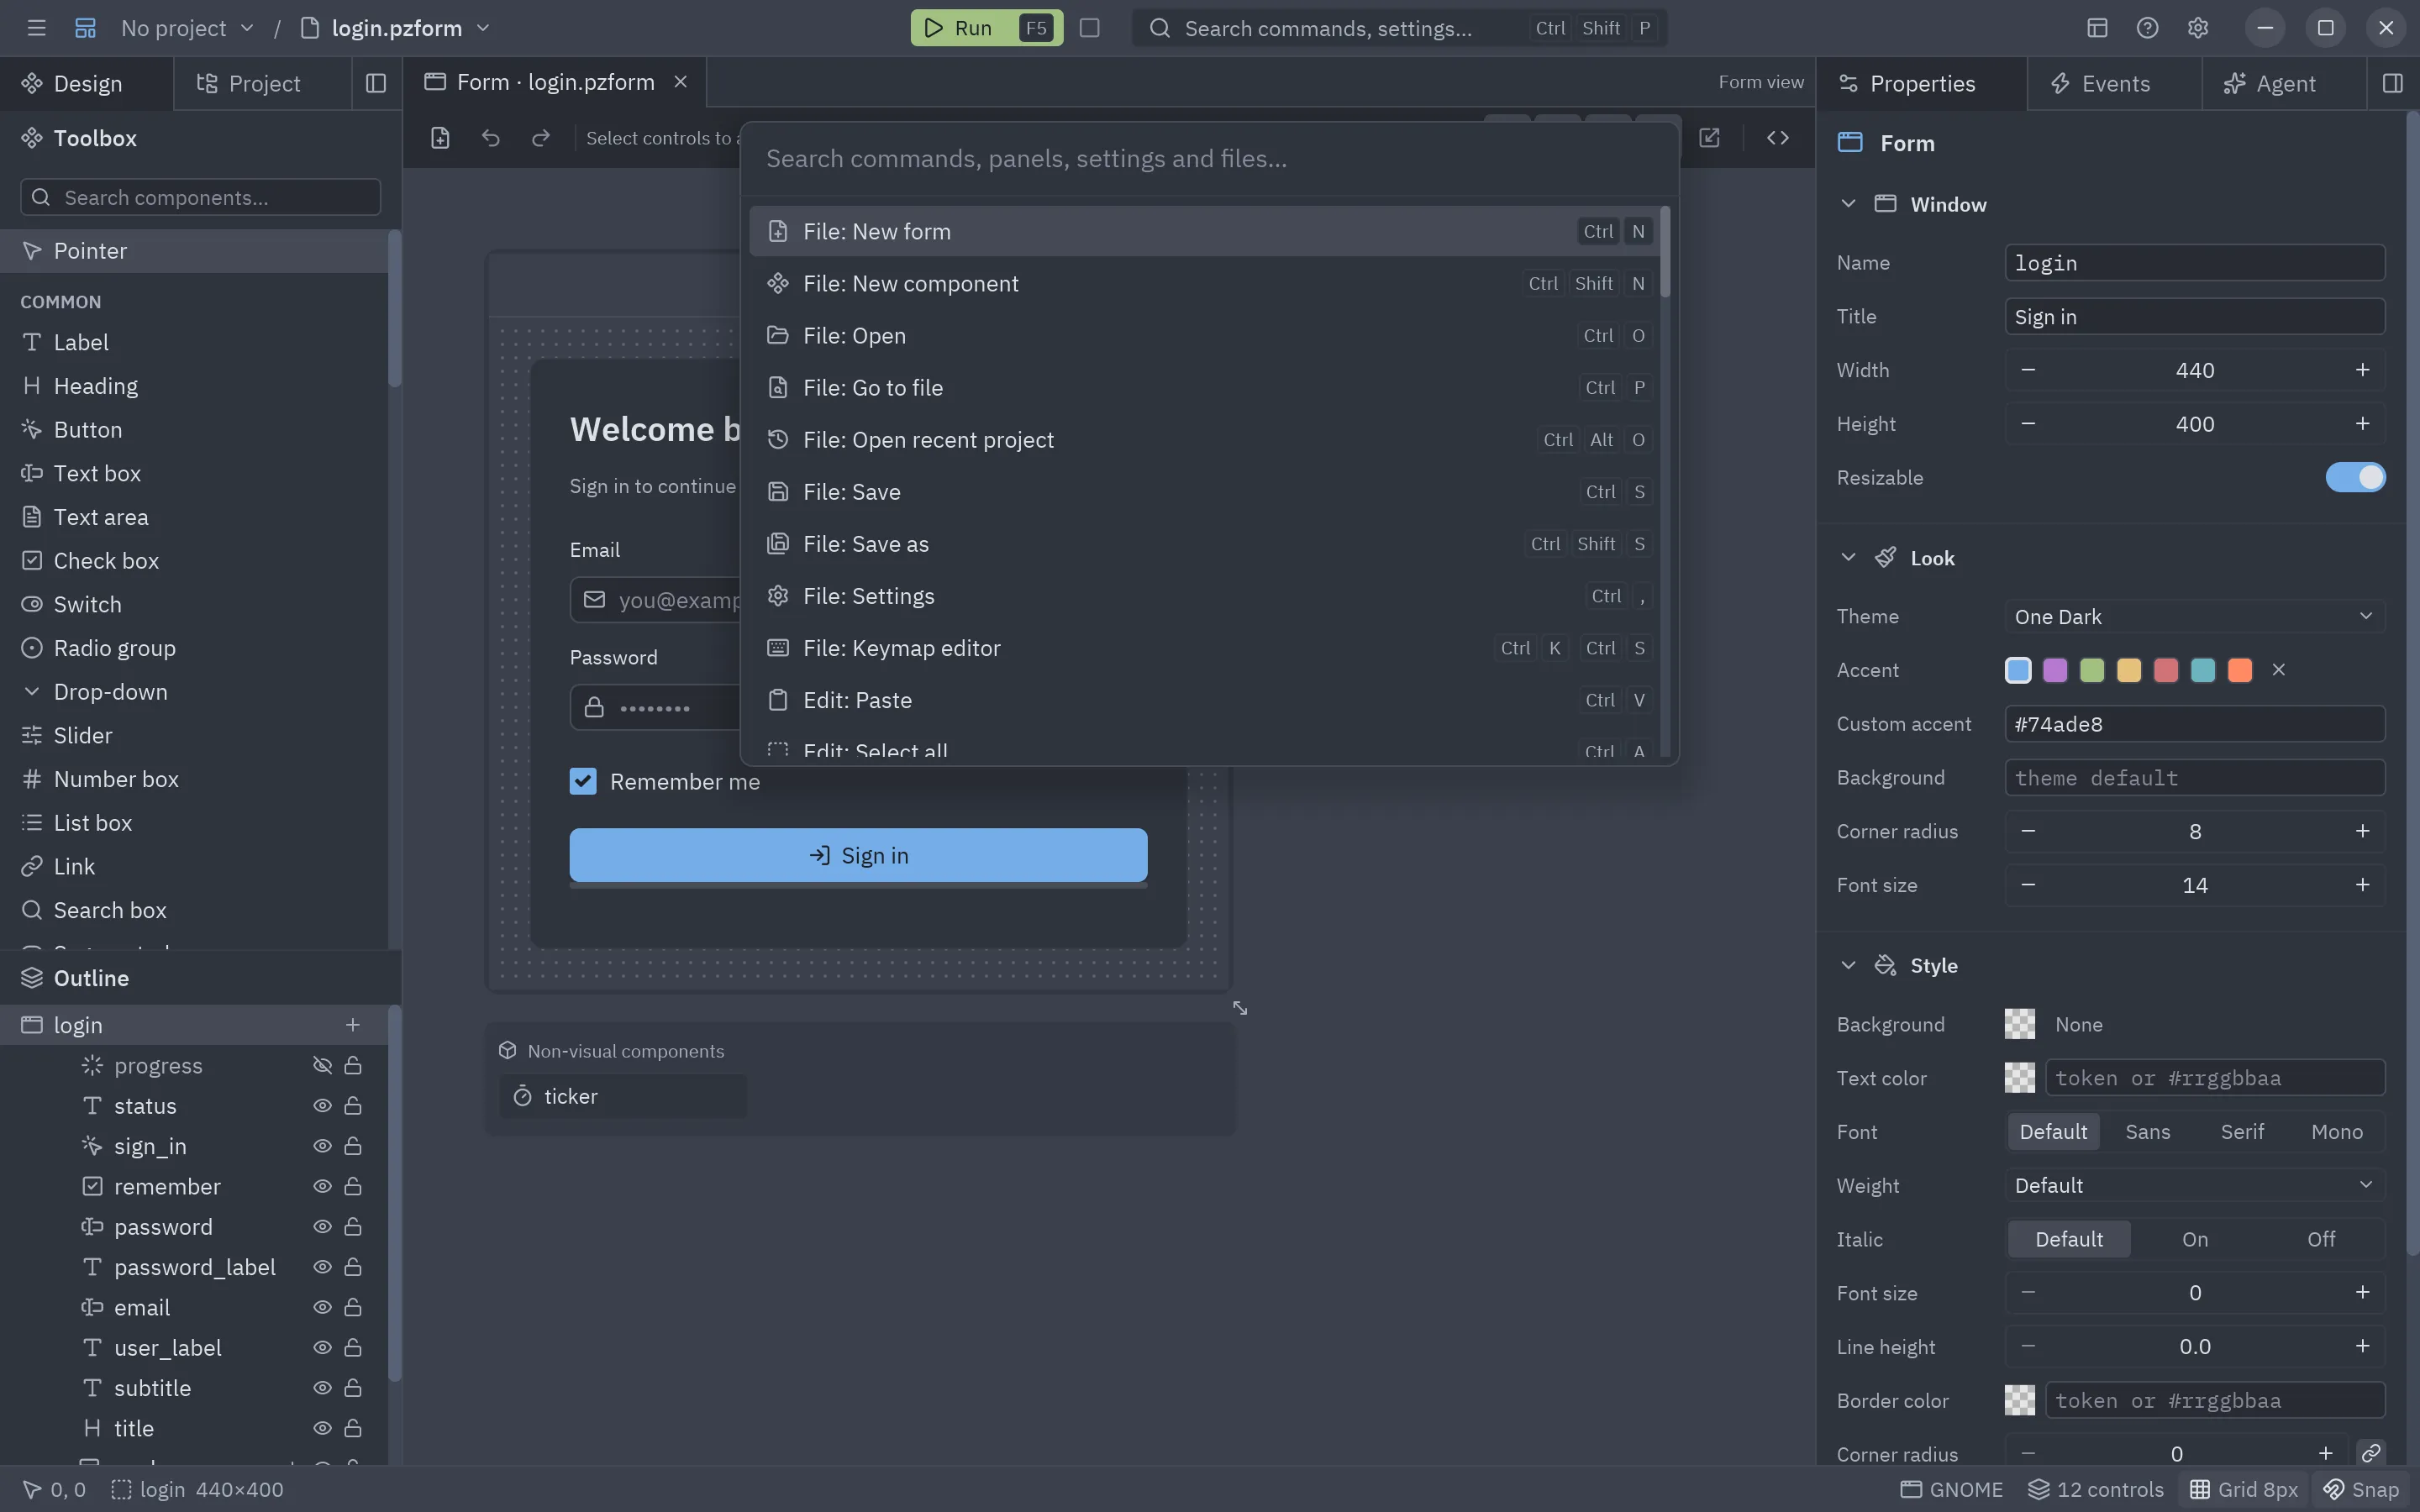Collapse the right sidebar panel icon
Image resolution: width=2420 pixels, height=1512 pixels.
click(x=2392, y=83)
